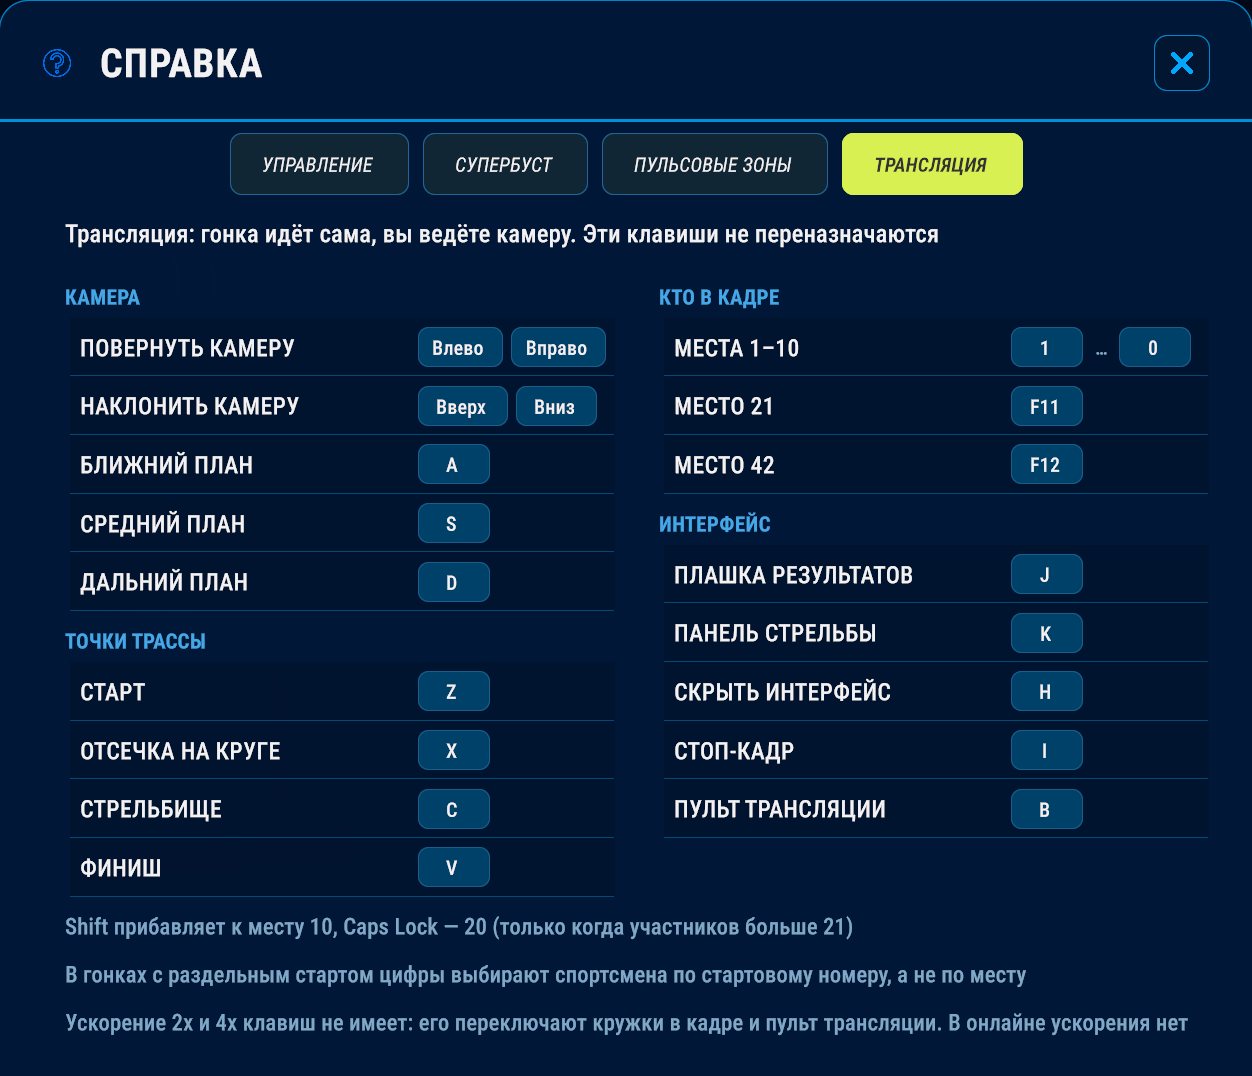Click the Точки трассы section heading
Image resolution: width=1252 pixels, height=1076 pixels.
coord(135,641)
